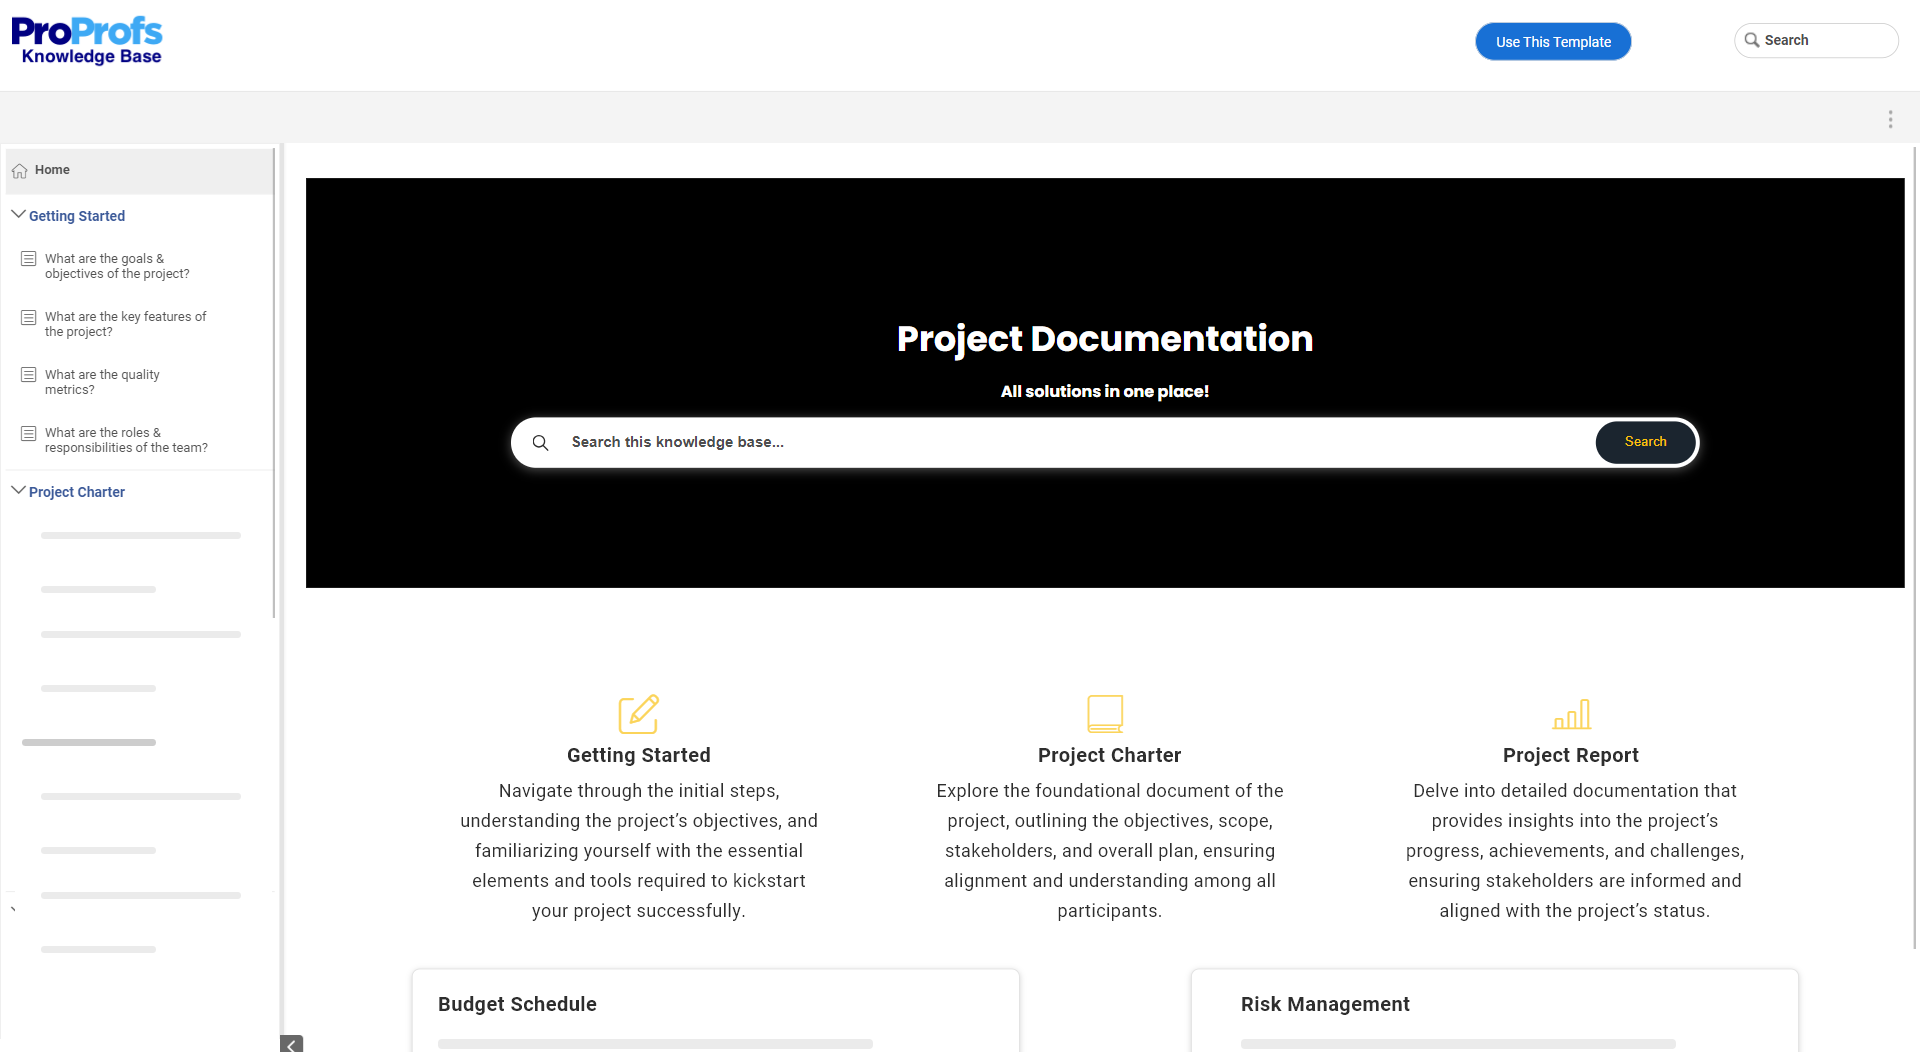Open 'What are the key features of the project?'
This screenshot has height=1052, width=1920.
[x=126, y=324]
